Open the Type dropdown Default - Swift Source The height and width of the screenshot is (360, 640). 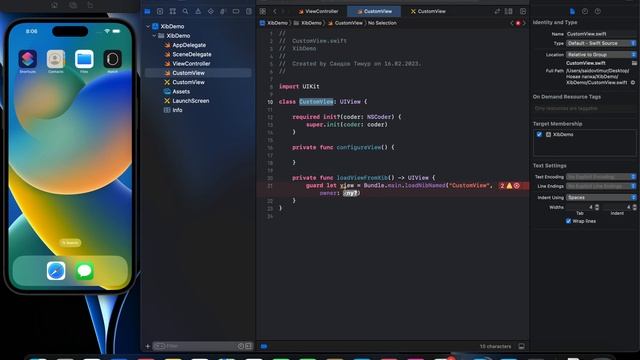coord(601,43)
